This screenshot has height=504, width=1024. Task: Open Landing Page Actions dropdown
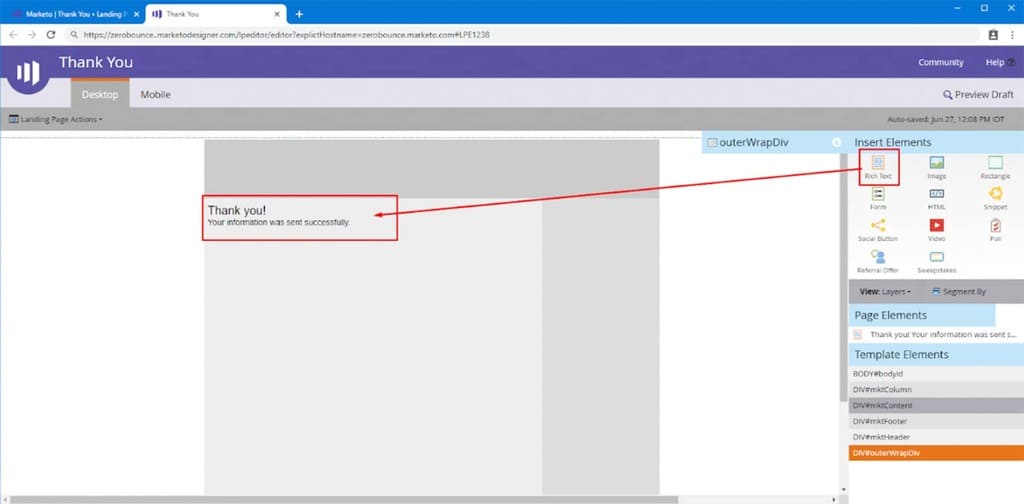click(x=56, y=119)
